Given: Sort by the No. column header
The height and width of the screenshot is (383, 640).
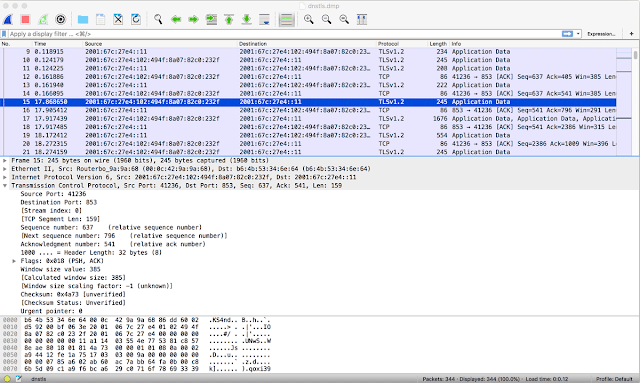Looking at the screenshot, I should 16,44.
